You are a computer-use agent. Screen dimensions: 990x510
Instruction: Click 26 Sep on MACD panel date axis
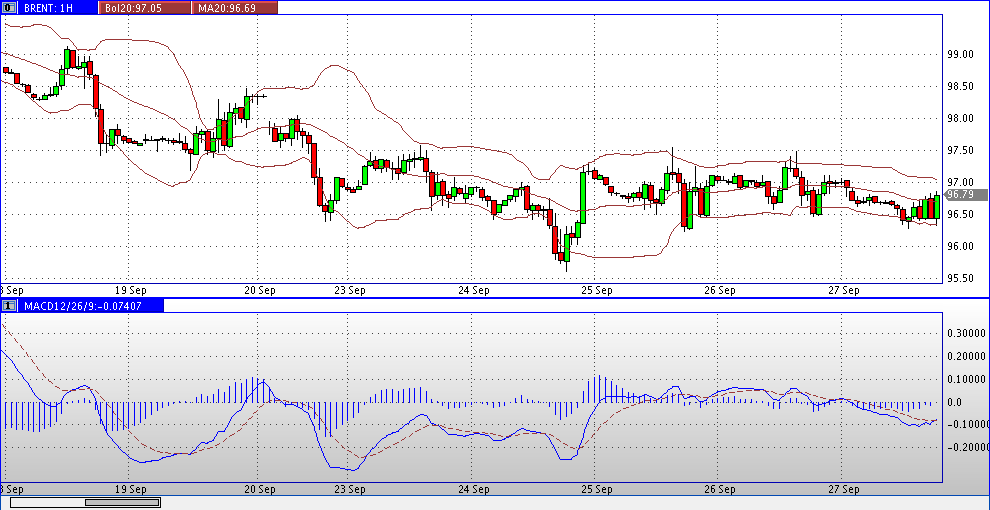(x=720, y=489)
